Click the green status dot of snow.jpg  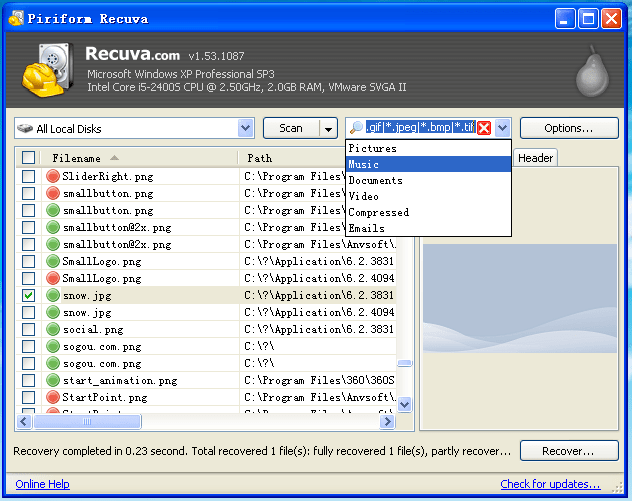(53, 296)
